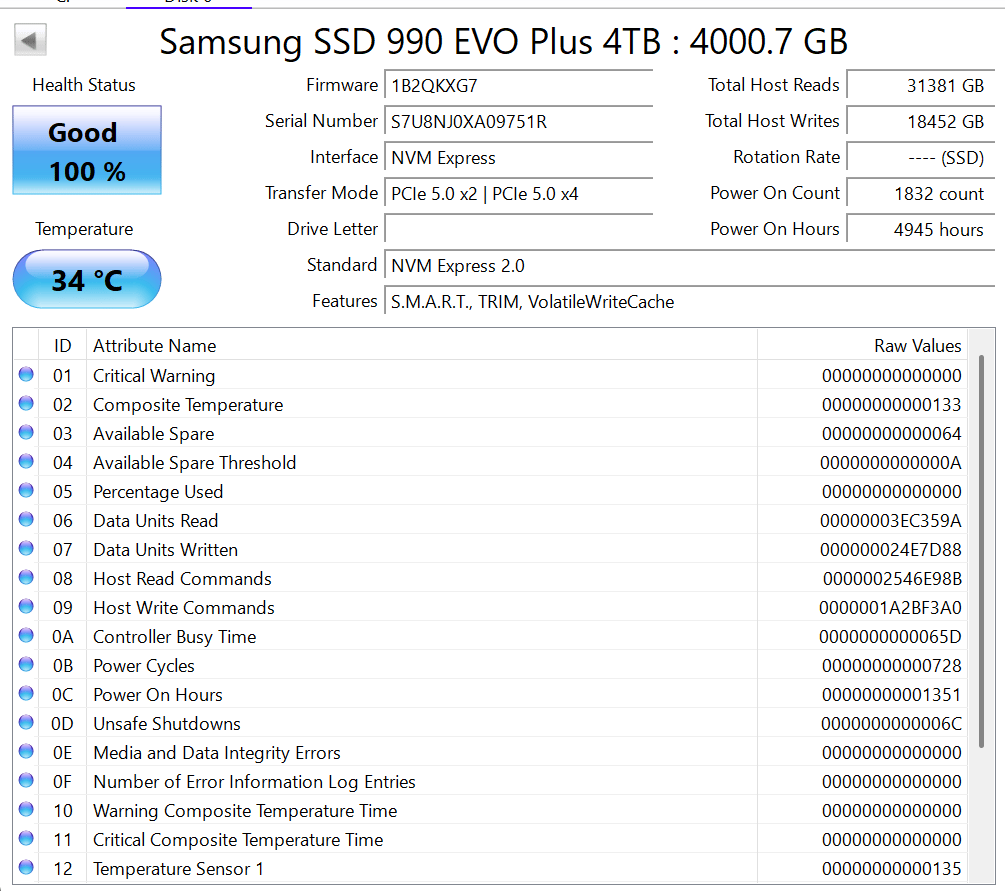
Task: Click the status dot for Critical Composite Temperature Time
Action: 26,838
